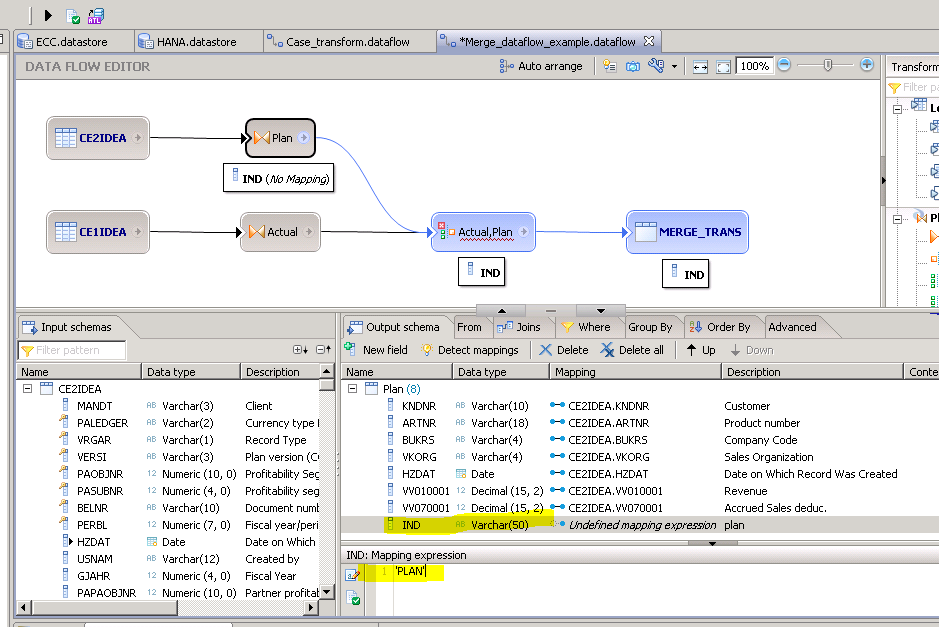The width and height of the screenshot is (939, 627).
Task: Collapse the Plan (8) output schema node
Action: click(352, 388)
